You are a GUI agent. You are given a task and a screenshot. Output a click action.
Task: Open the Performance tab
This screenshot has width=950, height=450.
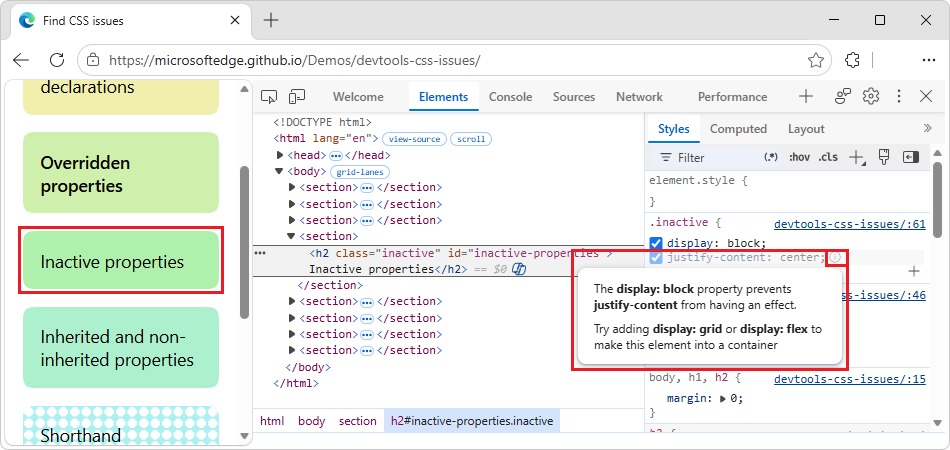point(732,97)
